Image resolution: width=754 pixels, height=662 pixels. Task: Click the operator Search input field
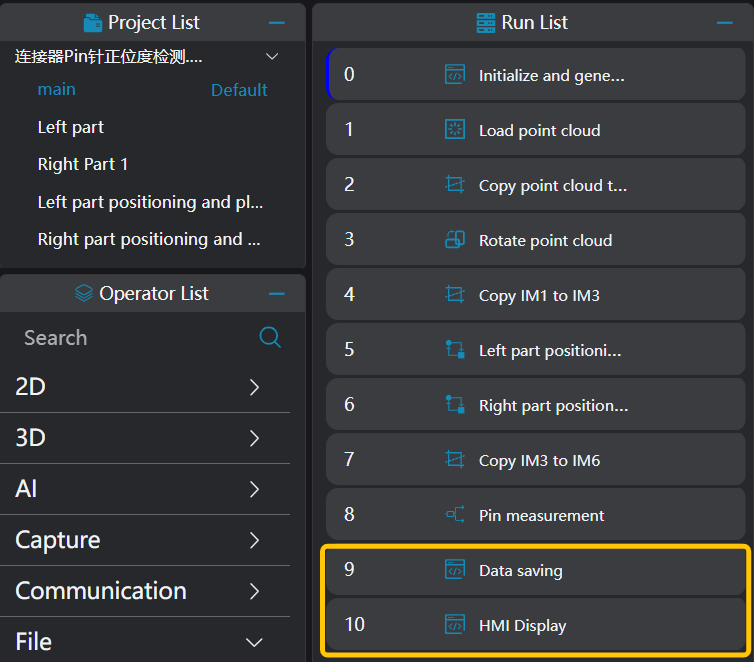point(130,338)
